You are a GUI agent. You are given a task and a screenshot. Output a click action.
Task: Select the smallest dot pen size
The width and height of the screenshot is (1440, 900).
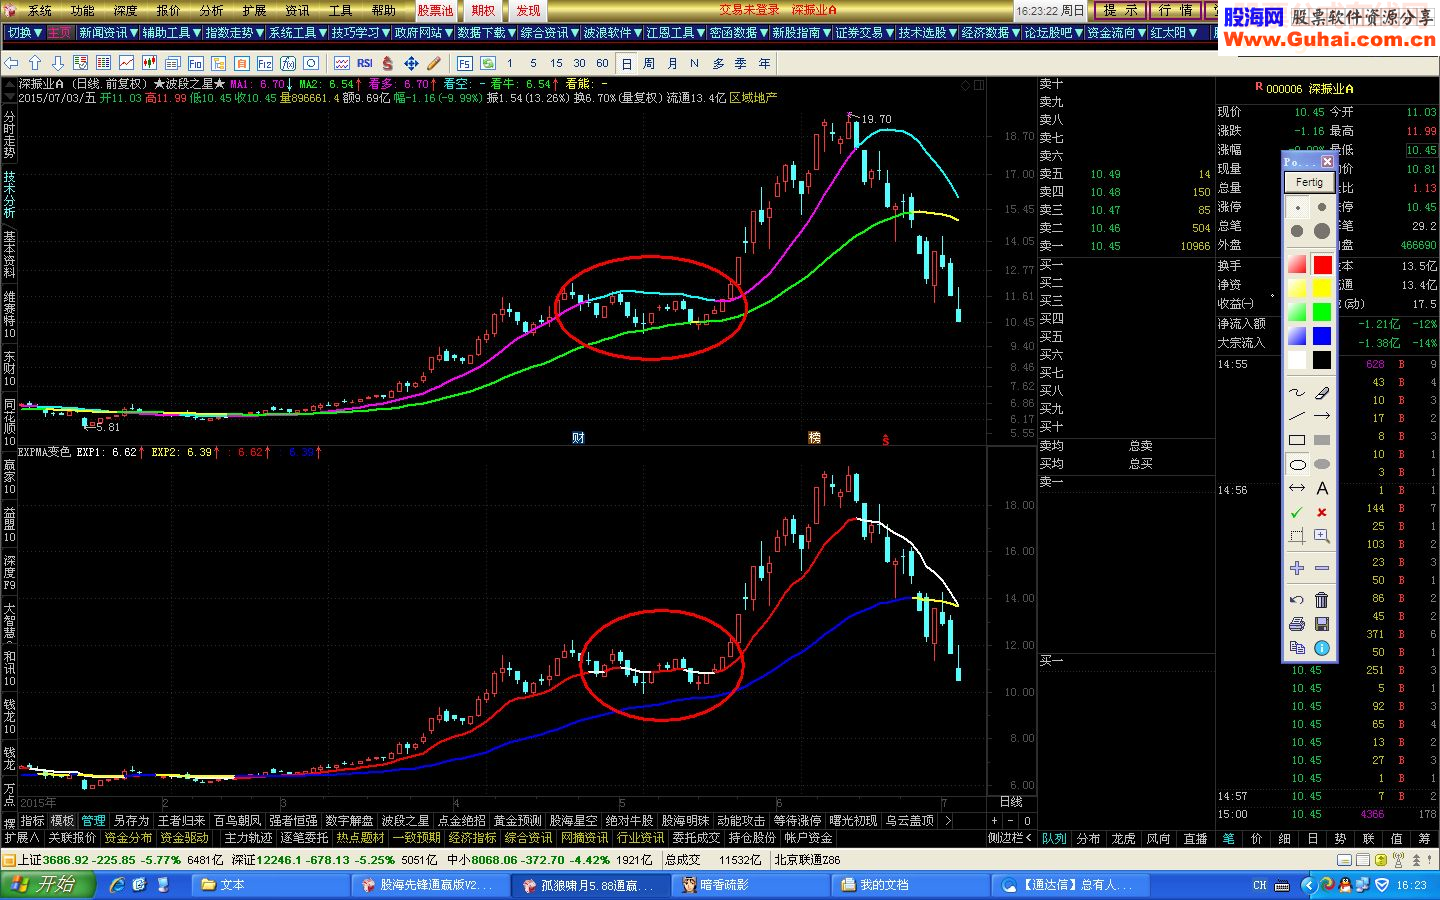click(1297, 207)
